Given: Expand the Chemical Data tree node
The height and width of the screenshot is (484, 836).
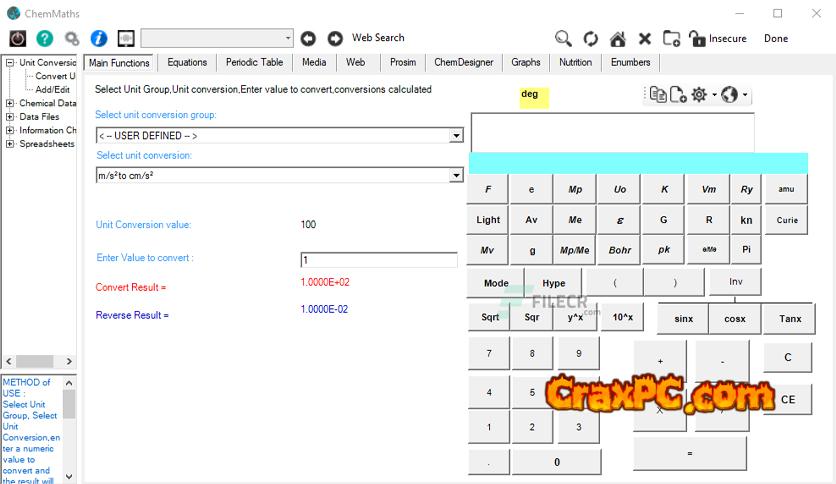Looking at the screenshot, I should tap(10, 103).
